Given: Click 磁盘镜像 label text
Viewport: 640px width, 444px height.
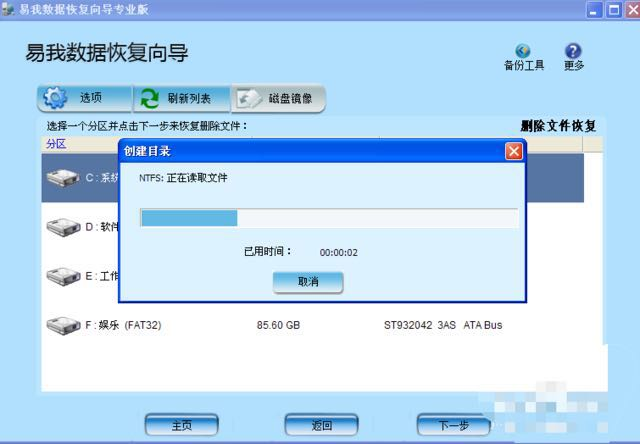Looking at the screenshot, I should click(290, 98).
